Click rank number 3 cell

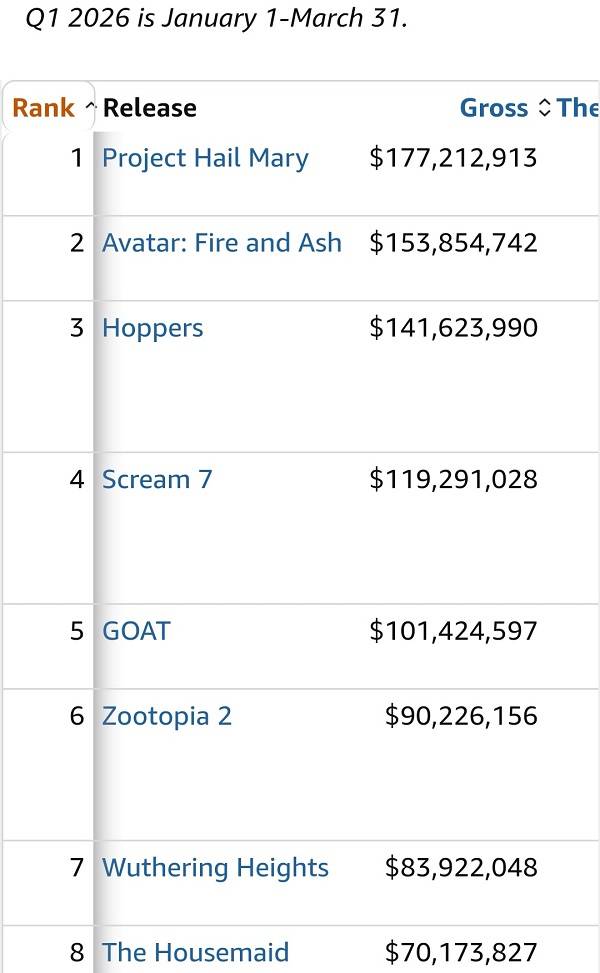tap(77, 328)
